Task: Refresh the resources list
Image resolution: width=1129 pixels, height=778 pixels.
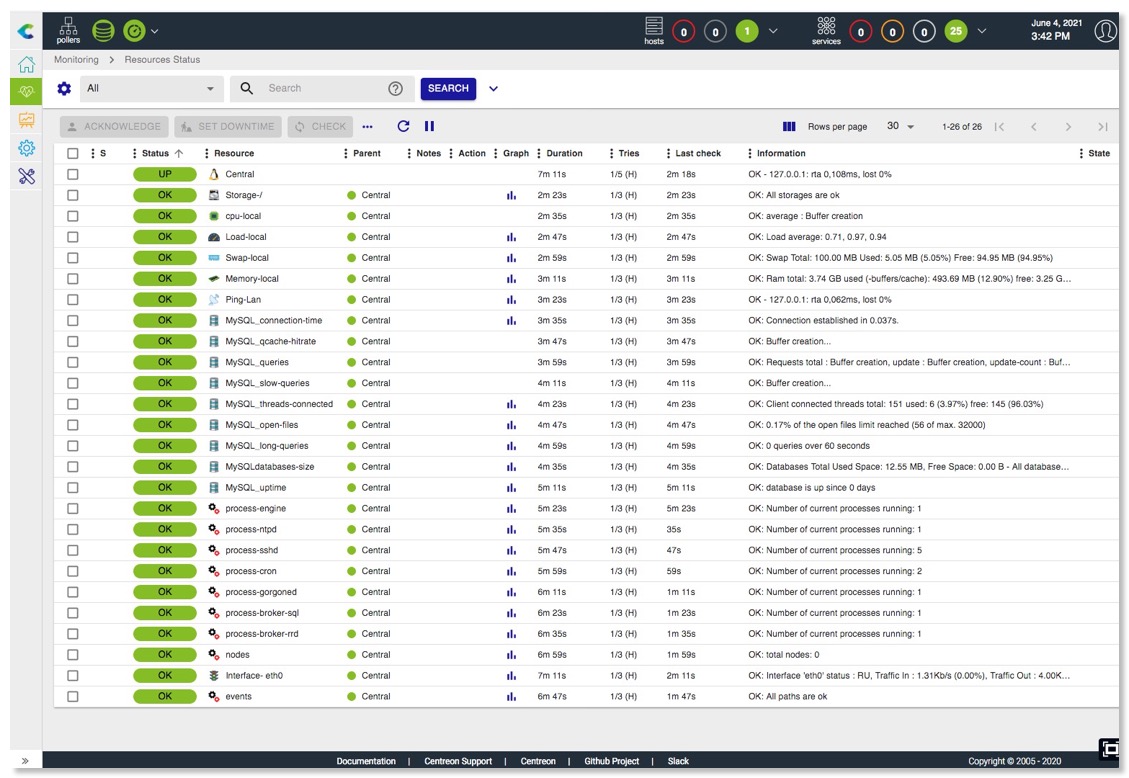Action: pos(402,126)
